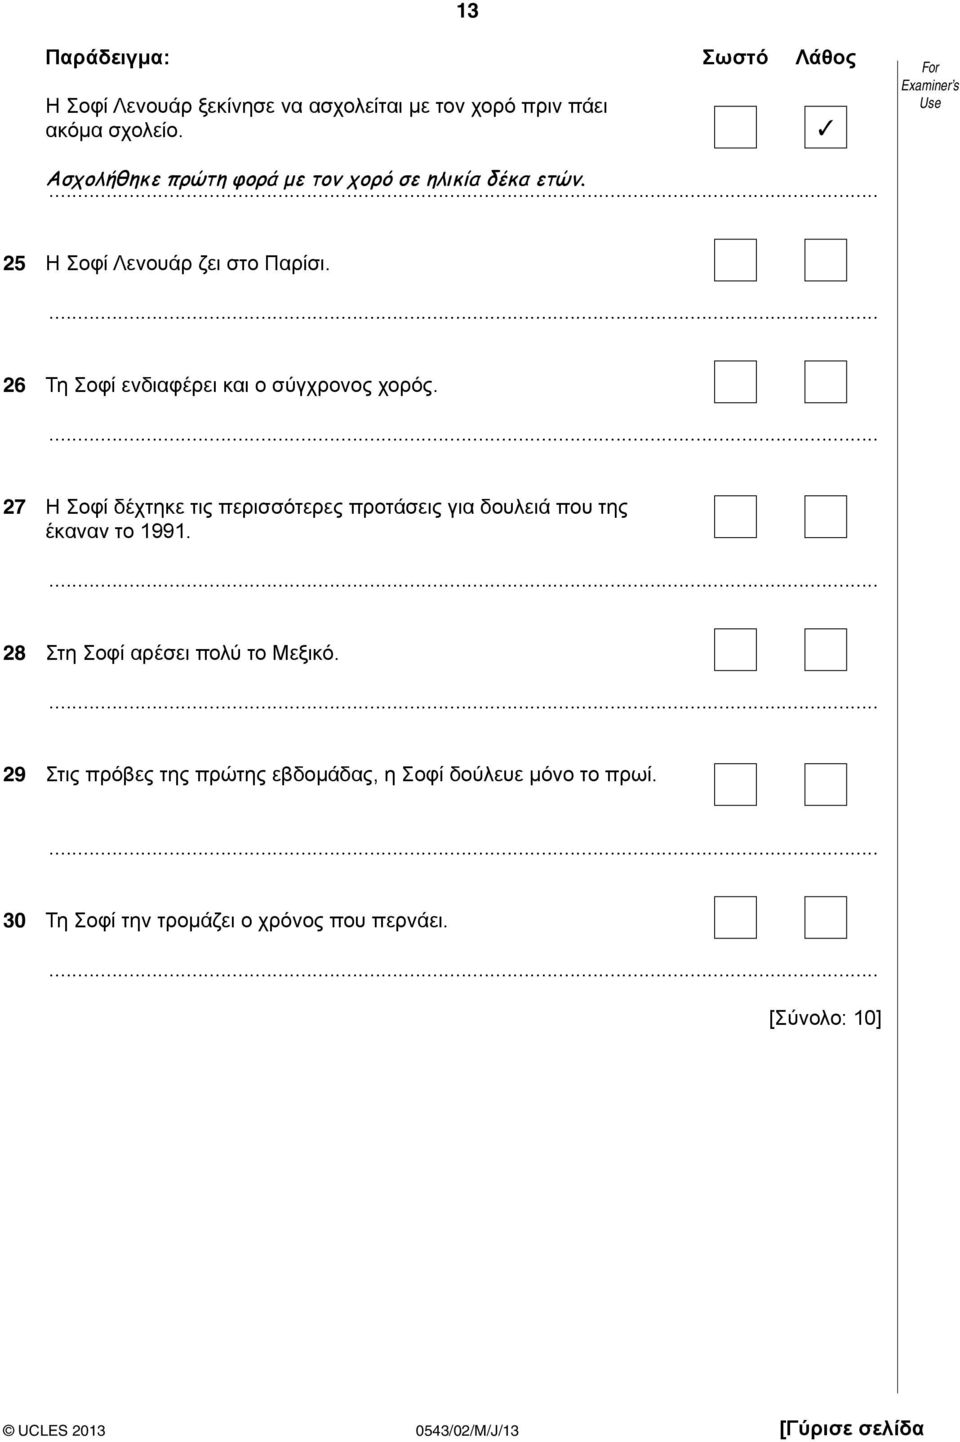Click the Σύνολο: 10 marks label
This screenshot has height=1442, width=960.
click(x=824, y=1018)
